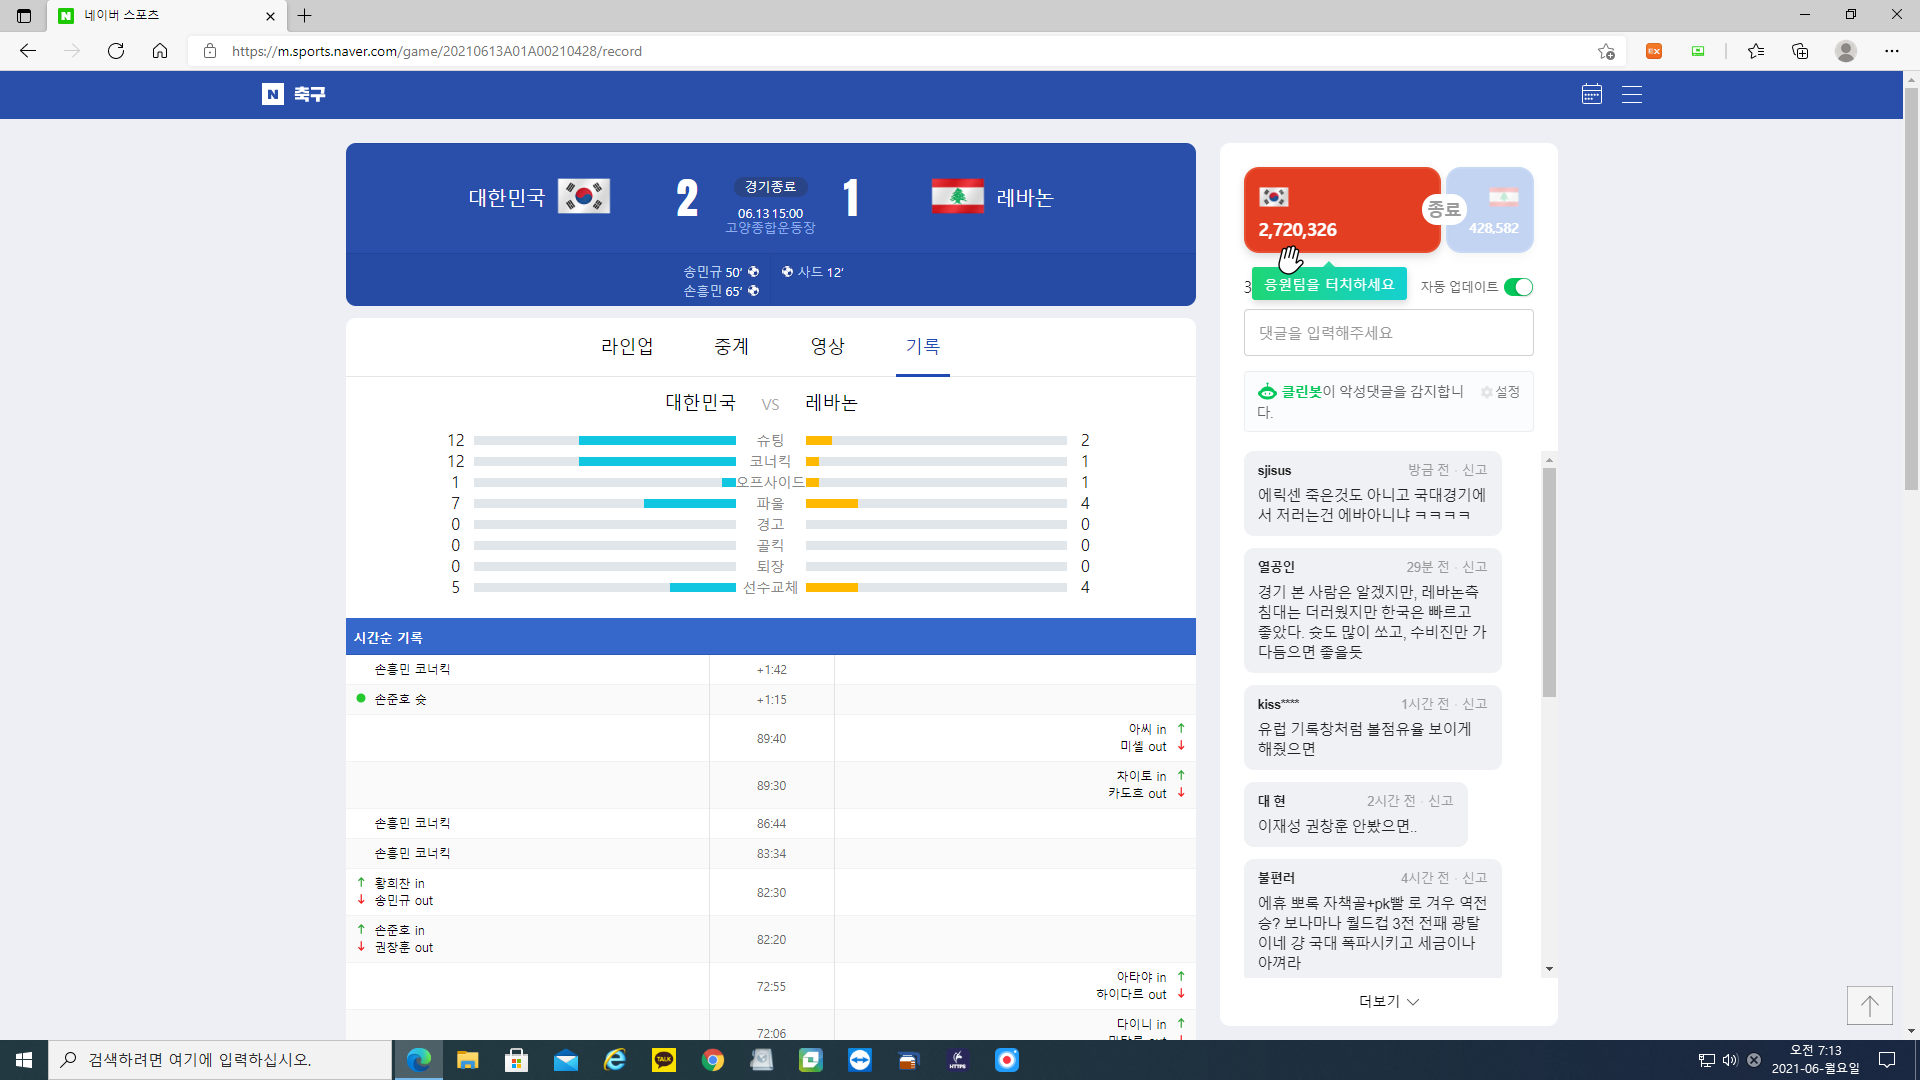Expand more comments with 더보기
The image size is (1920, 1080).
1389,1001
